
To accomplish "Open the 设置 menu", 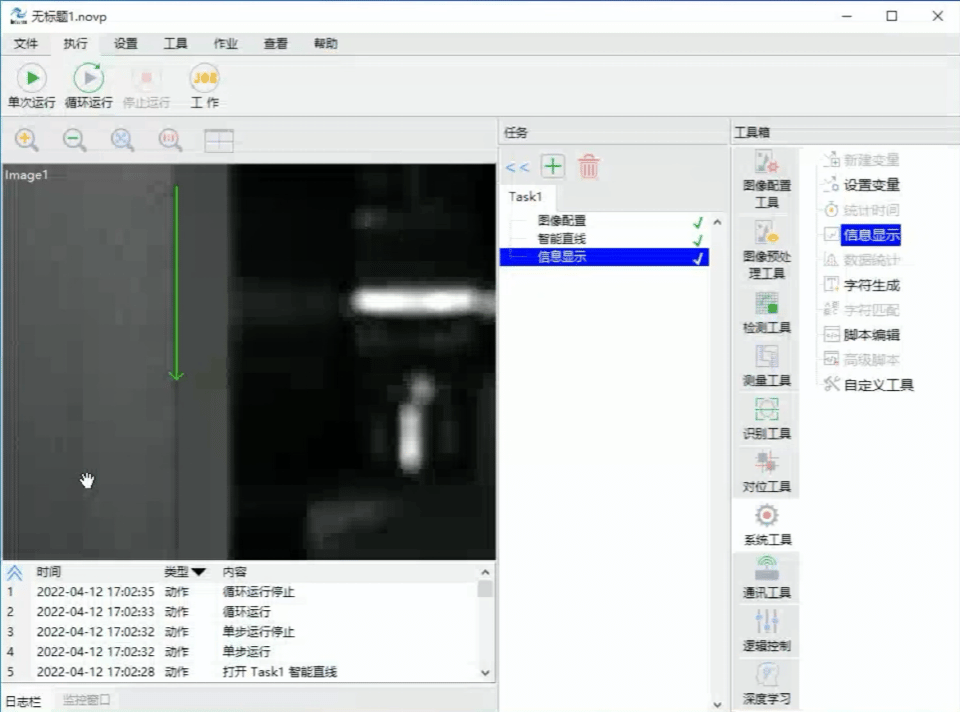I will click(x=126, y=44).
